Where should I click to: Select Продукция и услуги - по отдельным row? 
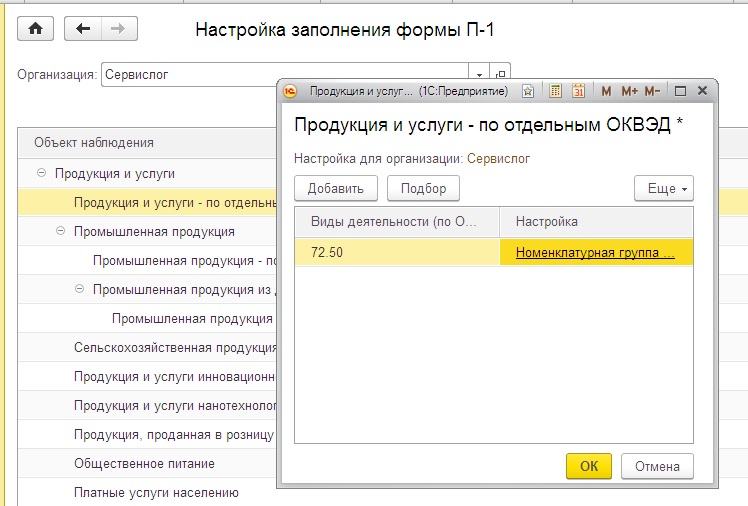point(147,203)
